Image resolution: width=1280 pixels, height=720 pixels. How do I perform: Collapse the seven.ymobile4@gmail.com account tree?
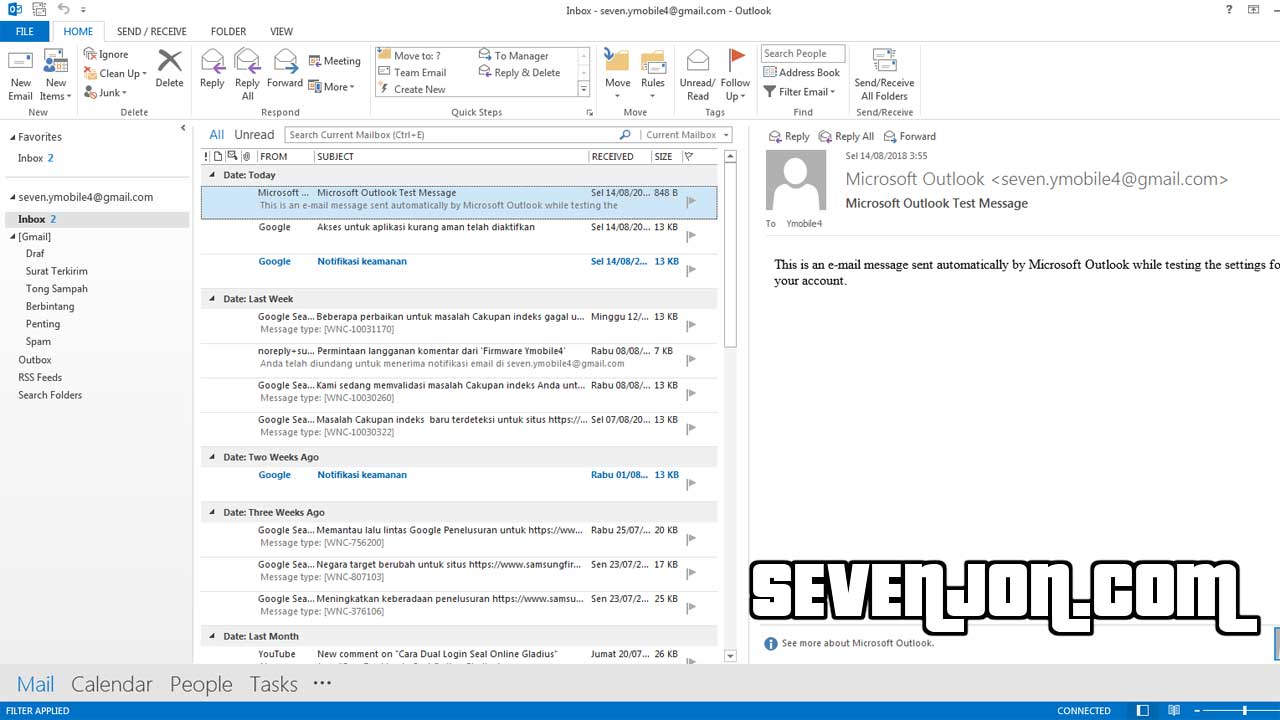pyautogui.click(x=12, y=197)
